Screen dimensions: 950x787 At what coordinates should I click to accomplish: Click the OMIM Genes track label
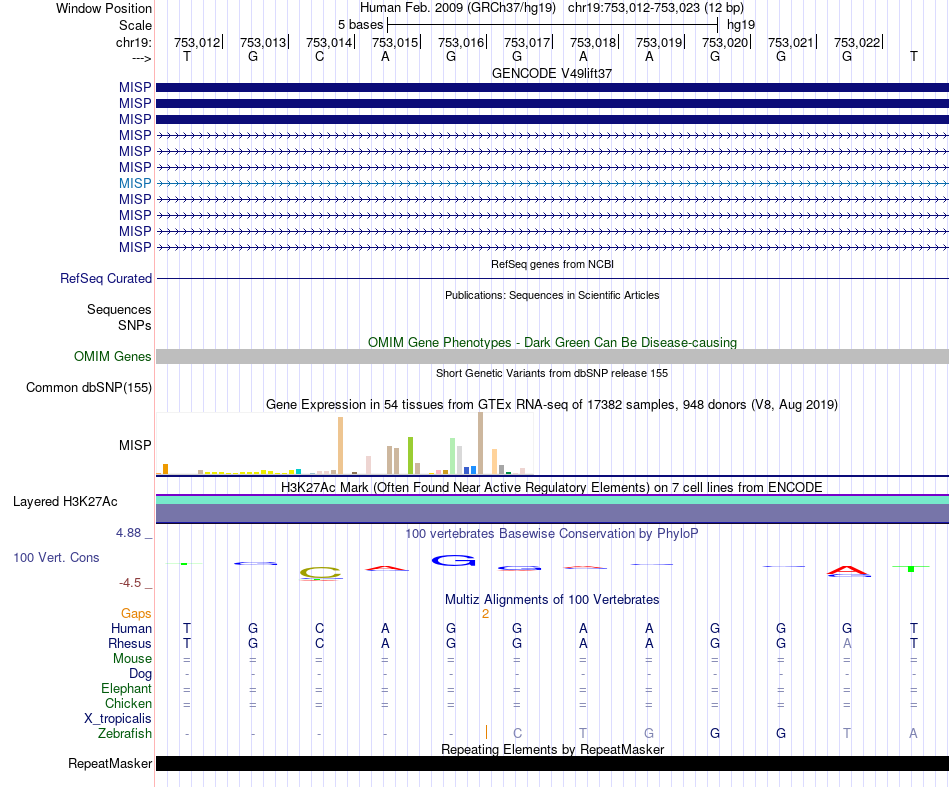click(x=112, y=356)
